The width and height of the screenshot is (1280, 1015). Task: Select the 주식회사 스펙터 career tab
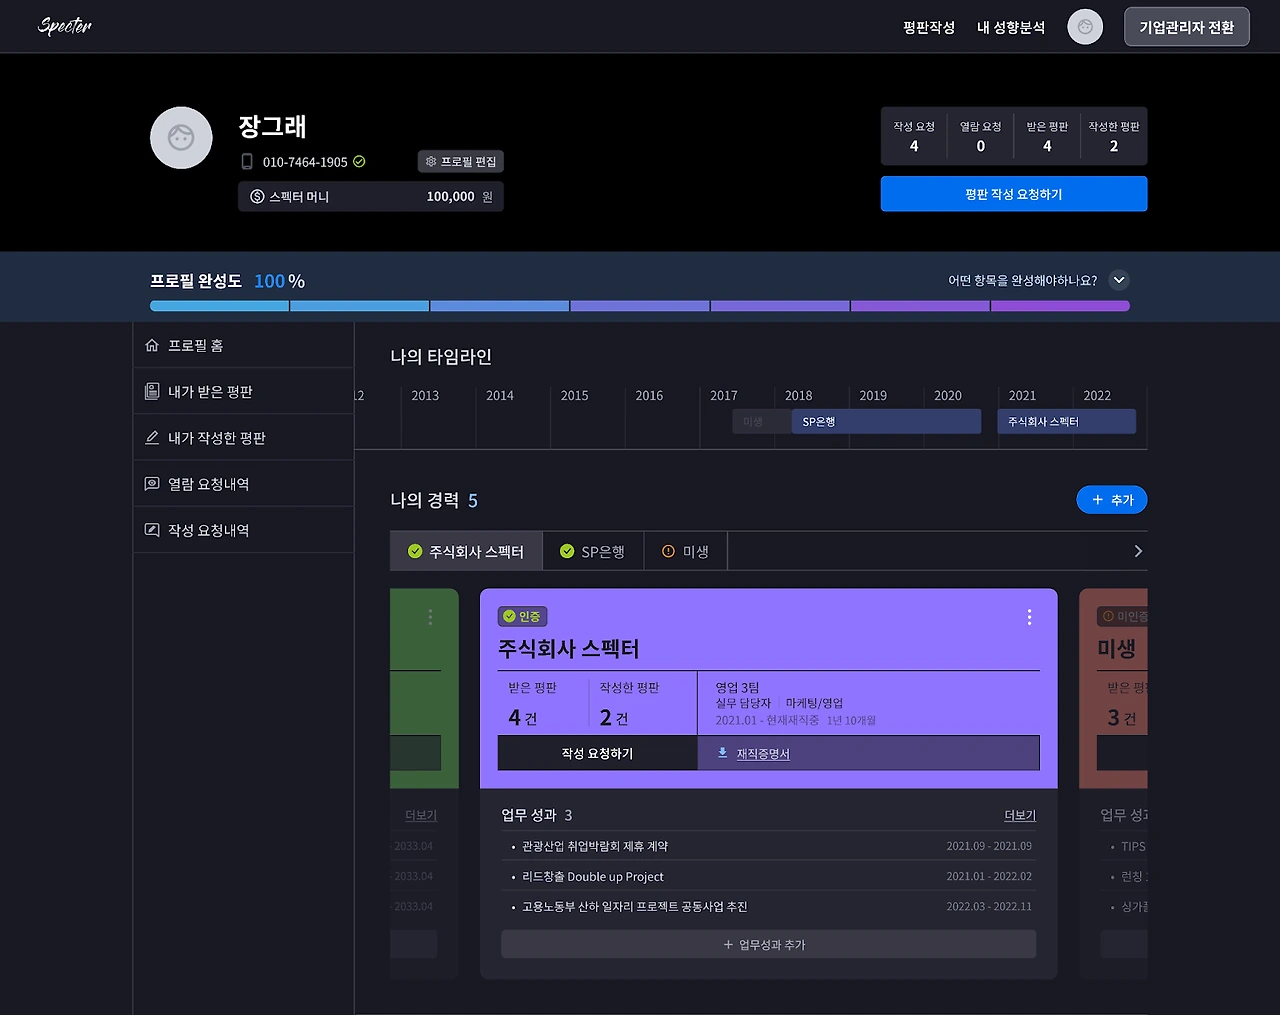466,552
